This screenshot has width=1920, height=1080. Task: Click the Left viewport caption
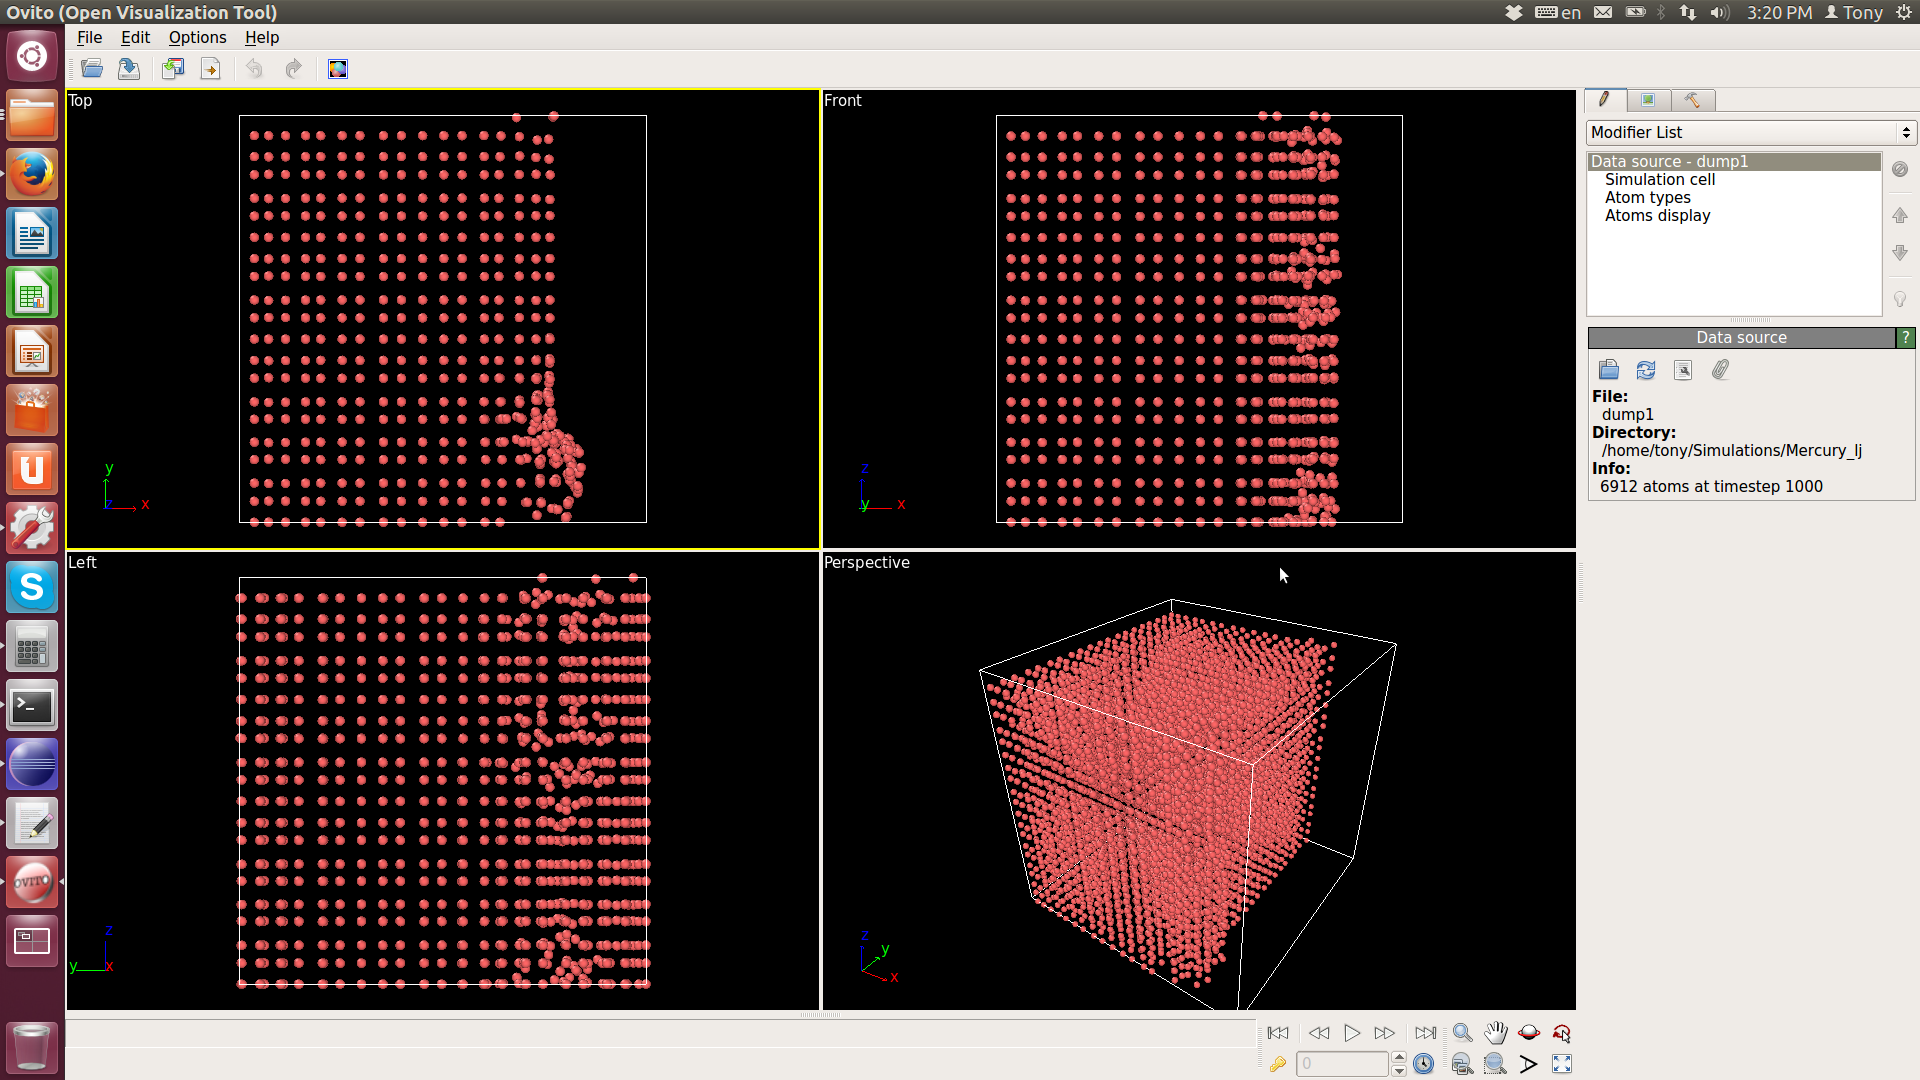(x=82, y=562)
